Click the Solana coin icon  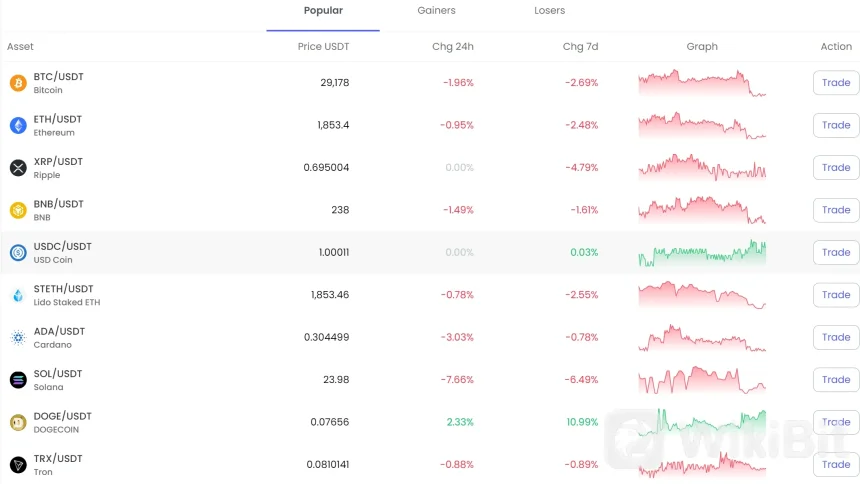tap(18, 380)
